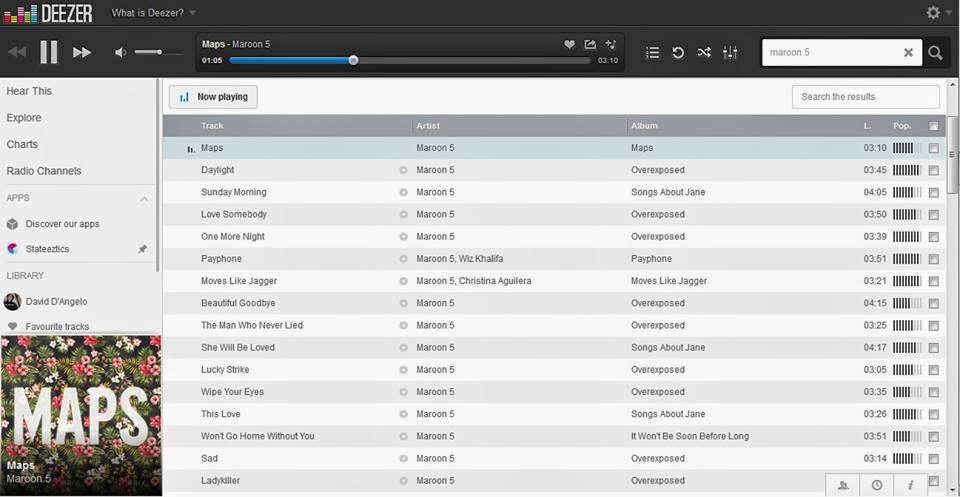Open info icon in bottom toolbar
The width and height of the screenshot is (960, 497).
pyautogui.click(x=910, y=485)
